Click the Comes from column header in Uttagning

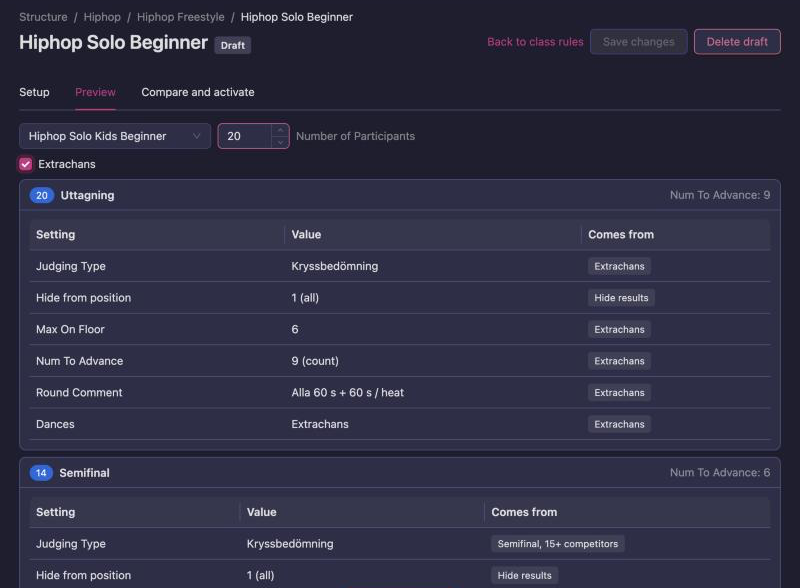(621, 235)
